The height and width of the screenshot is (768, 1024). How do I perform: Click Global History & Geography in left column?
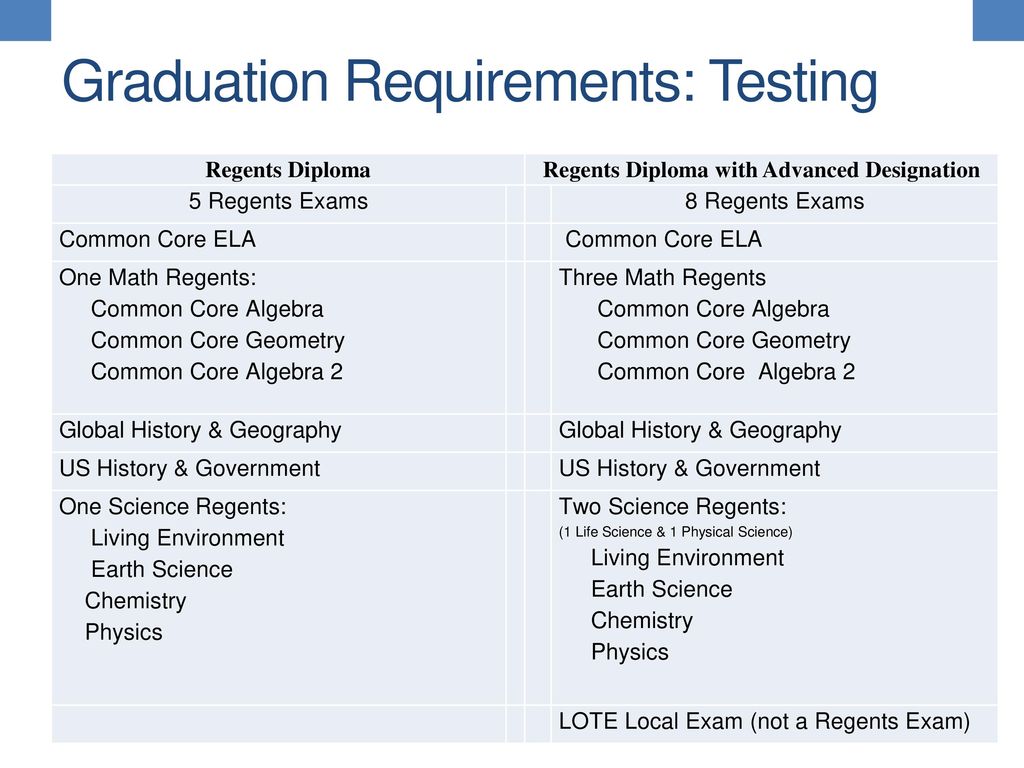[200, 430]
